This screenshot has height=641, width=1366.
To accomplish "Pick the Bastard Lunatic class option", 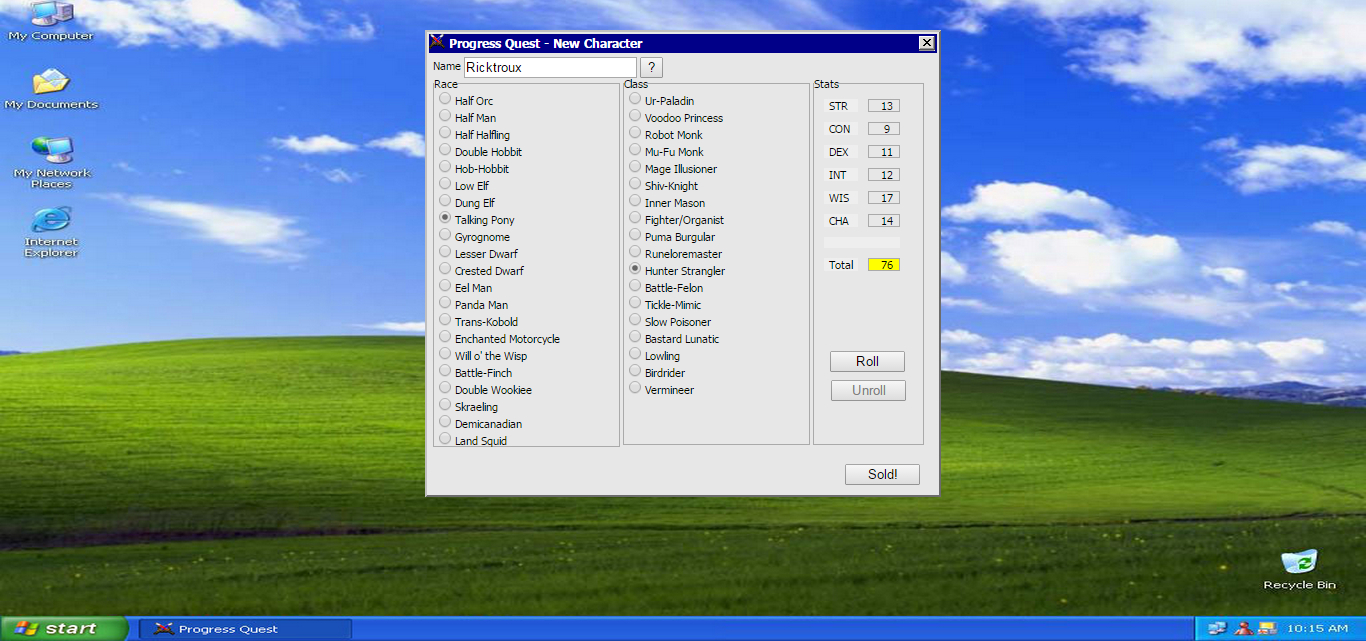I will click(635, 338).
